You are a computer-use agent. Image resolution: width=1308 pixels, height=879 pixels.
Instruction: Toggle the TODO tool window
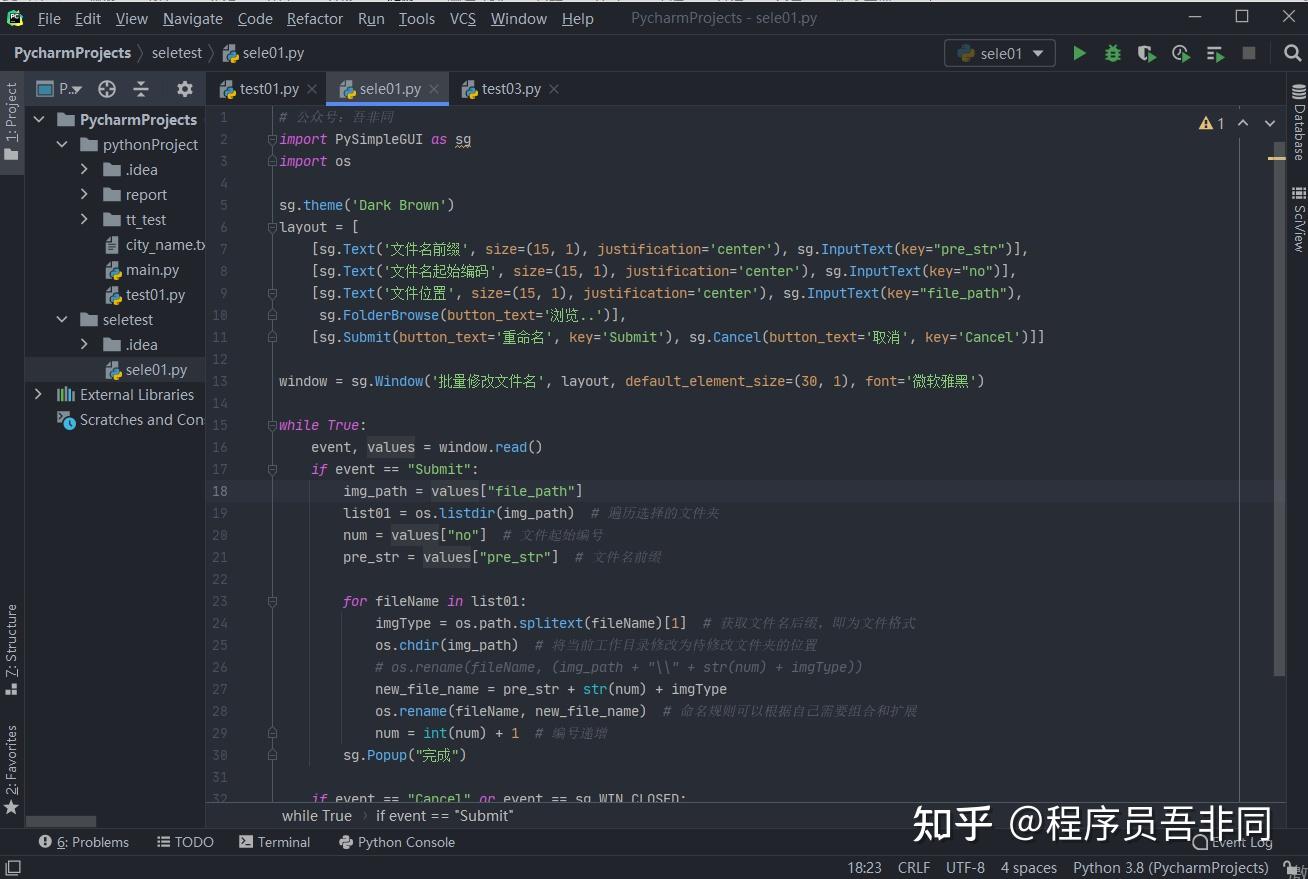tap(185, 842)
